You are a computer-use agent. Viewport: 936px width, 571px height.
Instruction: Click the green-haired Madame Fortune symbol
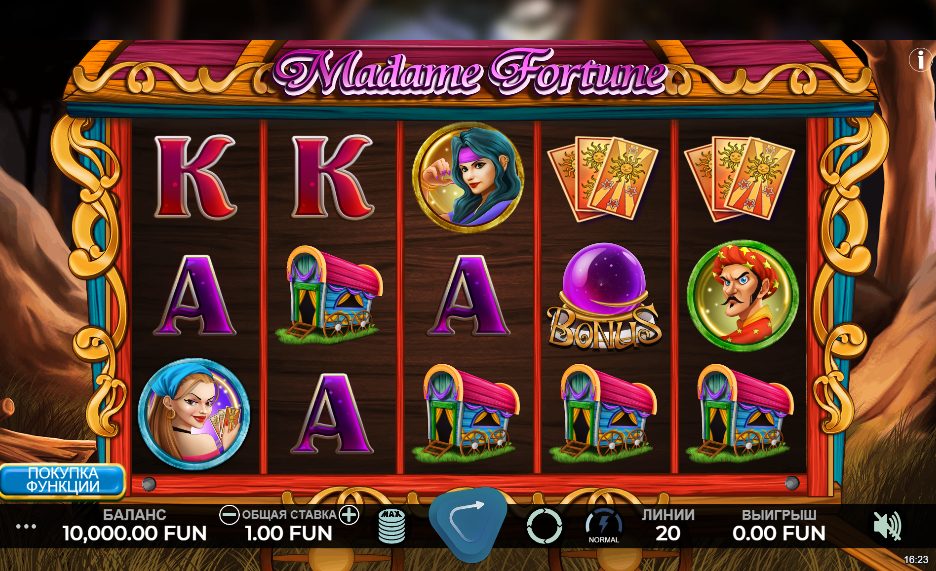468,177
